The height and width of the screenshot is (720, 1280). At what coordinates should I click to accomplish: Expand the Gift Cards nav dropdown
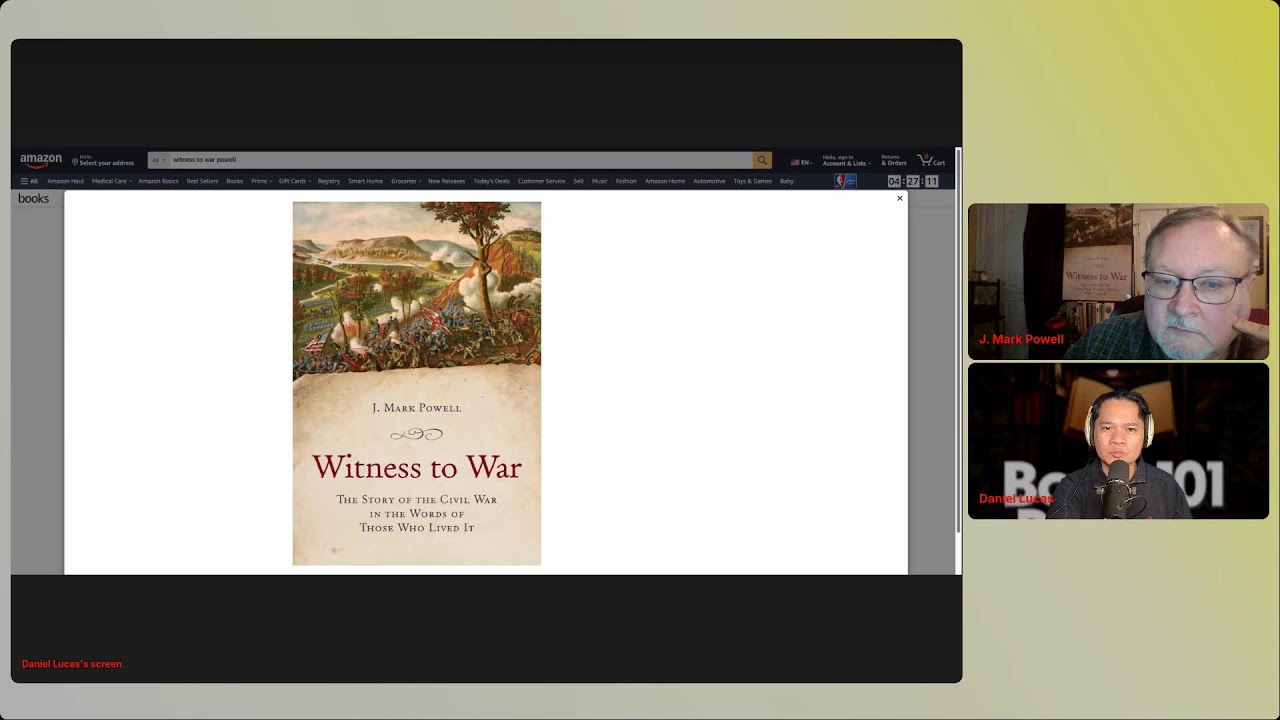click(295, 181)
